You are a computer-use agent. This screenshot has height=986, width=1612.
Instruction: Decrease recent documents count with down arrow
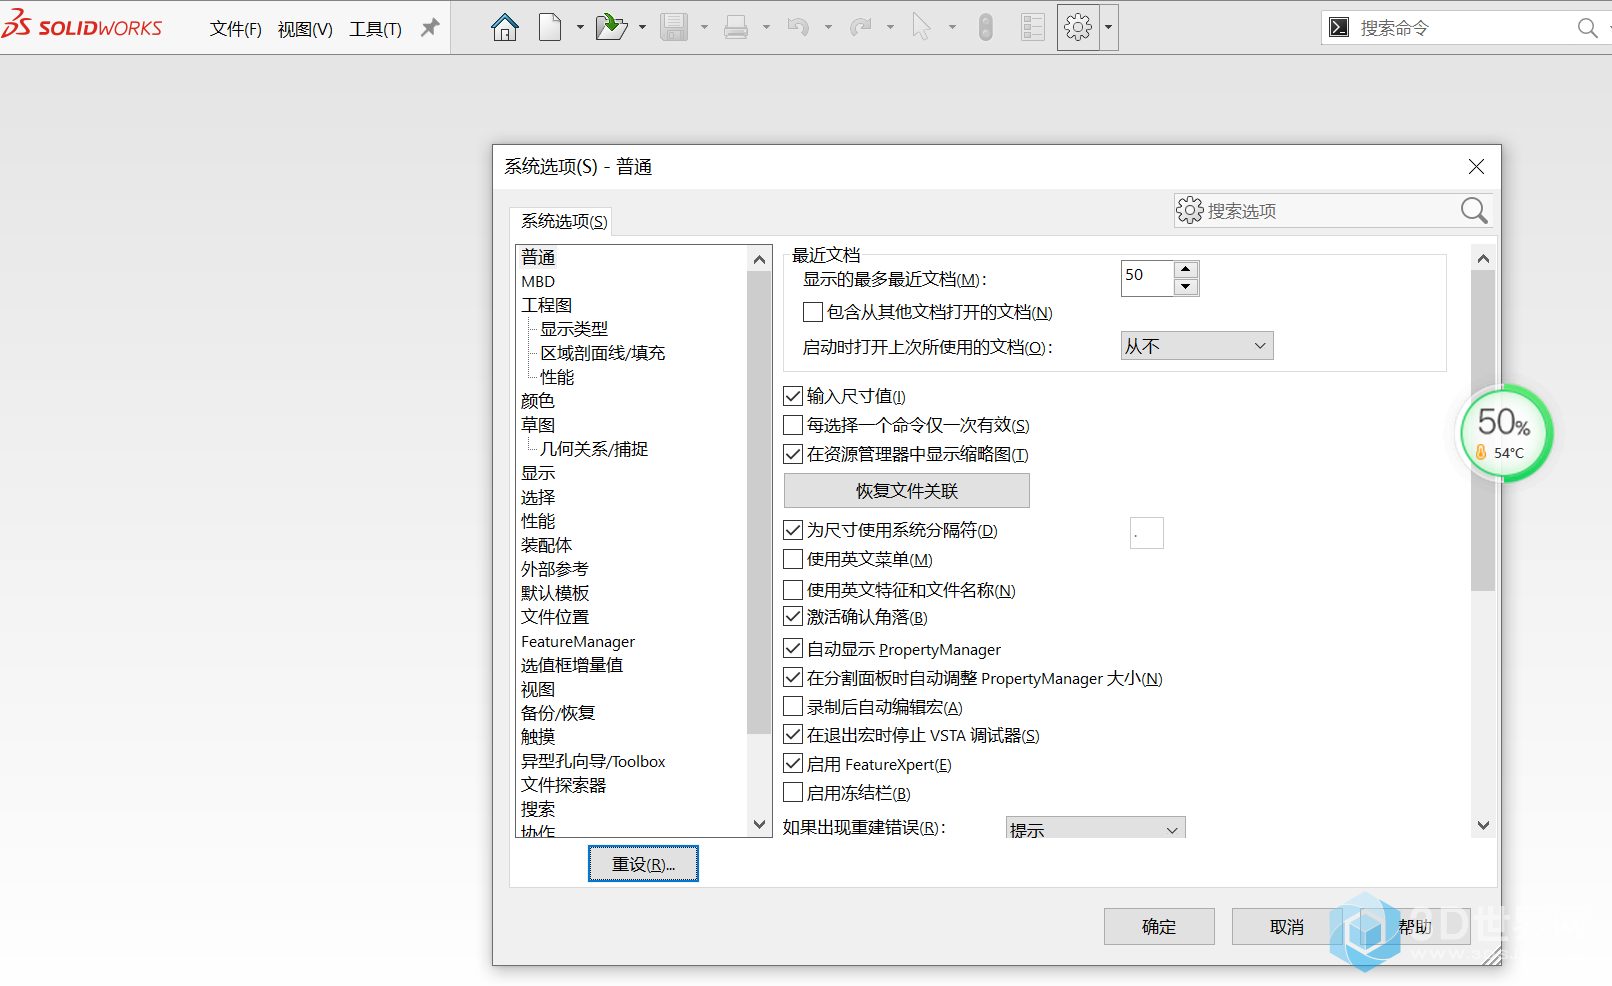1186,287
